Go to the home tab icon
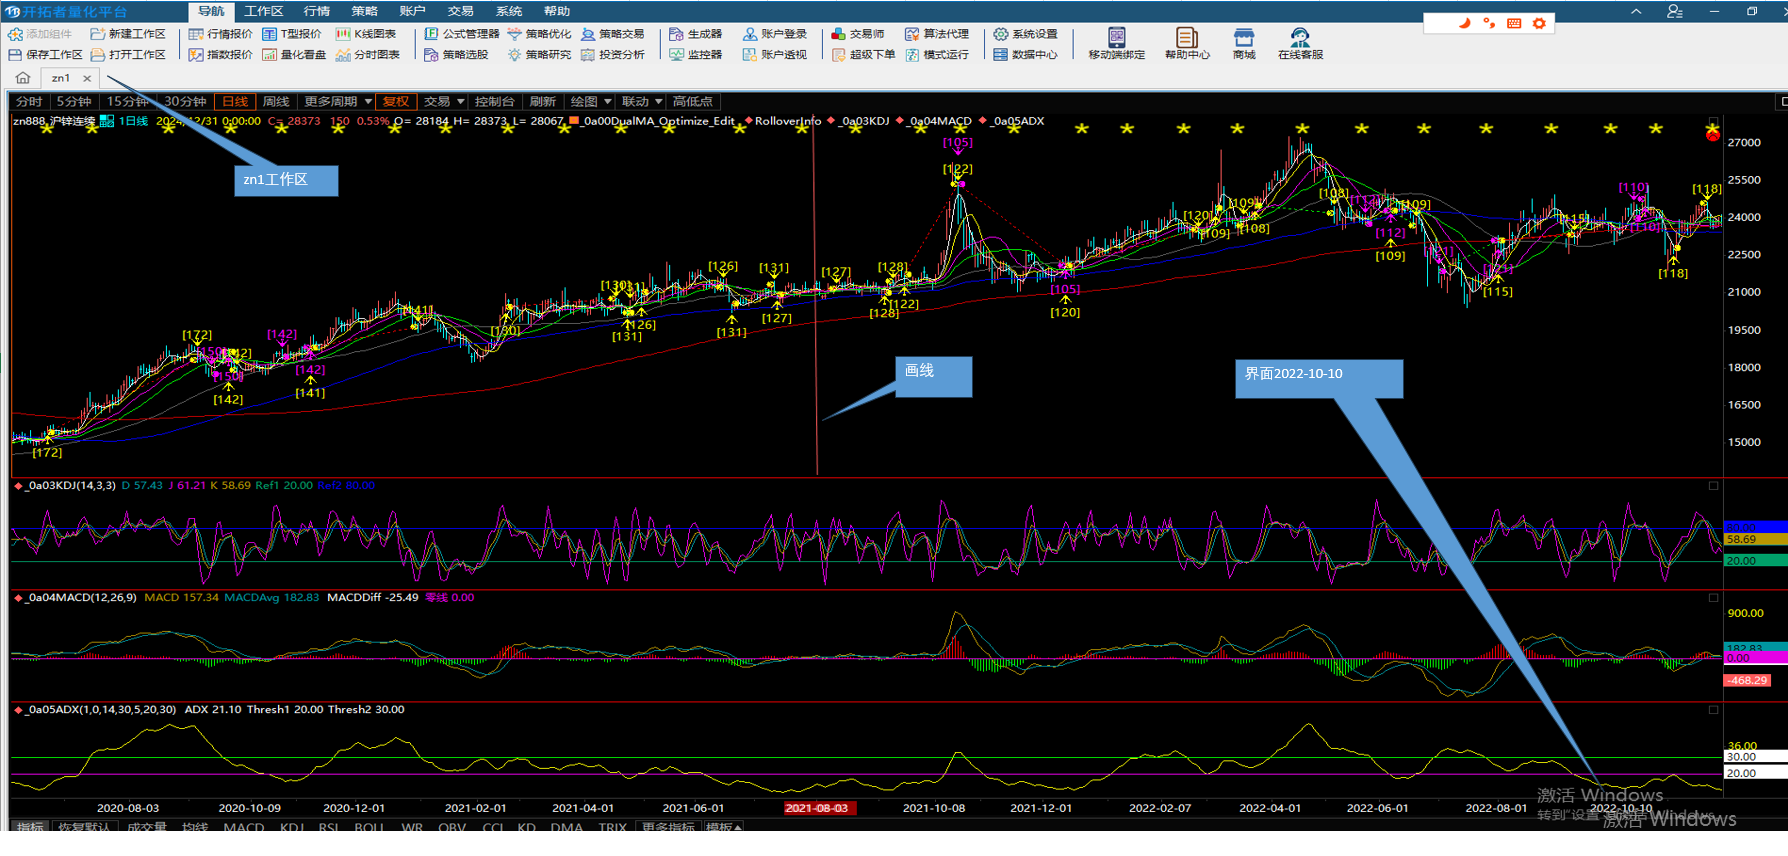The width and height of the screenshot is (1788, 856). [23, 78]
